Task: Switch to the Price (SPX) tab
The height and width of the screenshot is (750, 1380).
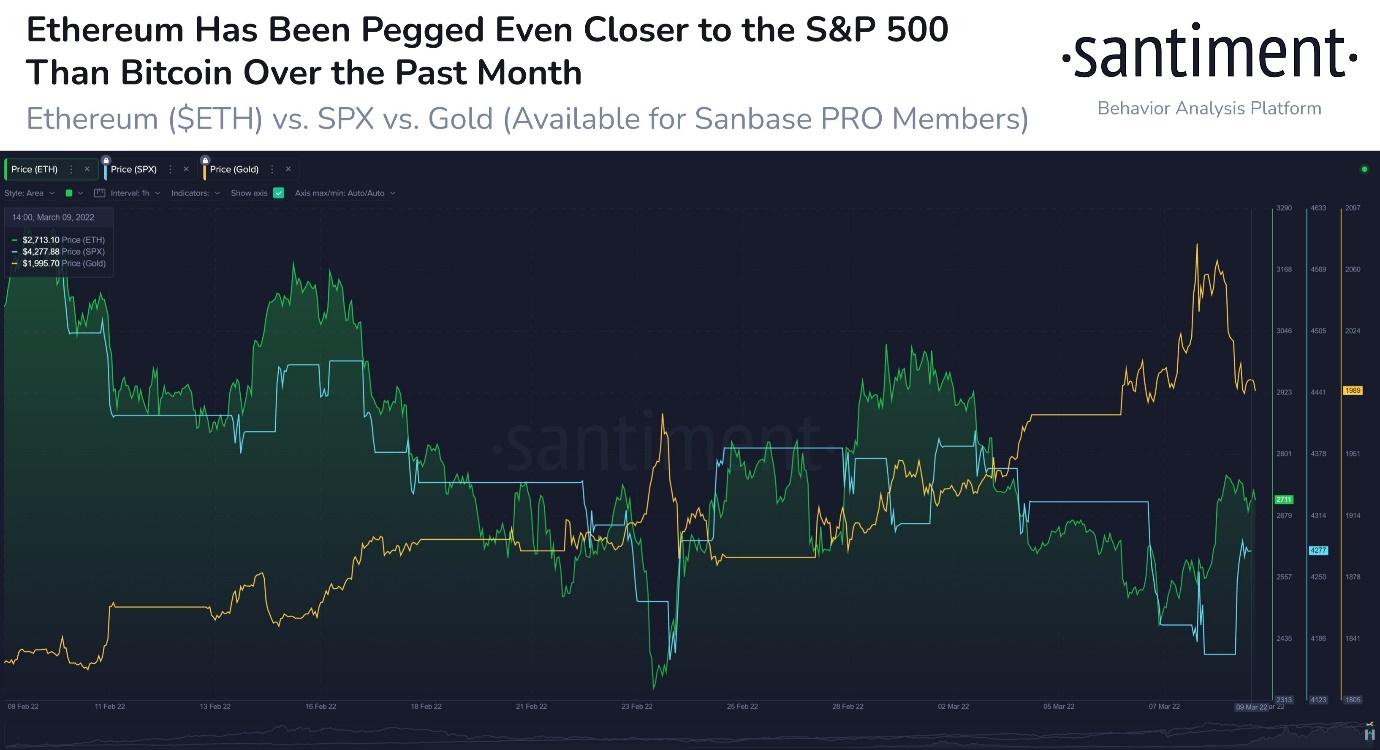Action: pos(135,168)
